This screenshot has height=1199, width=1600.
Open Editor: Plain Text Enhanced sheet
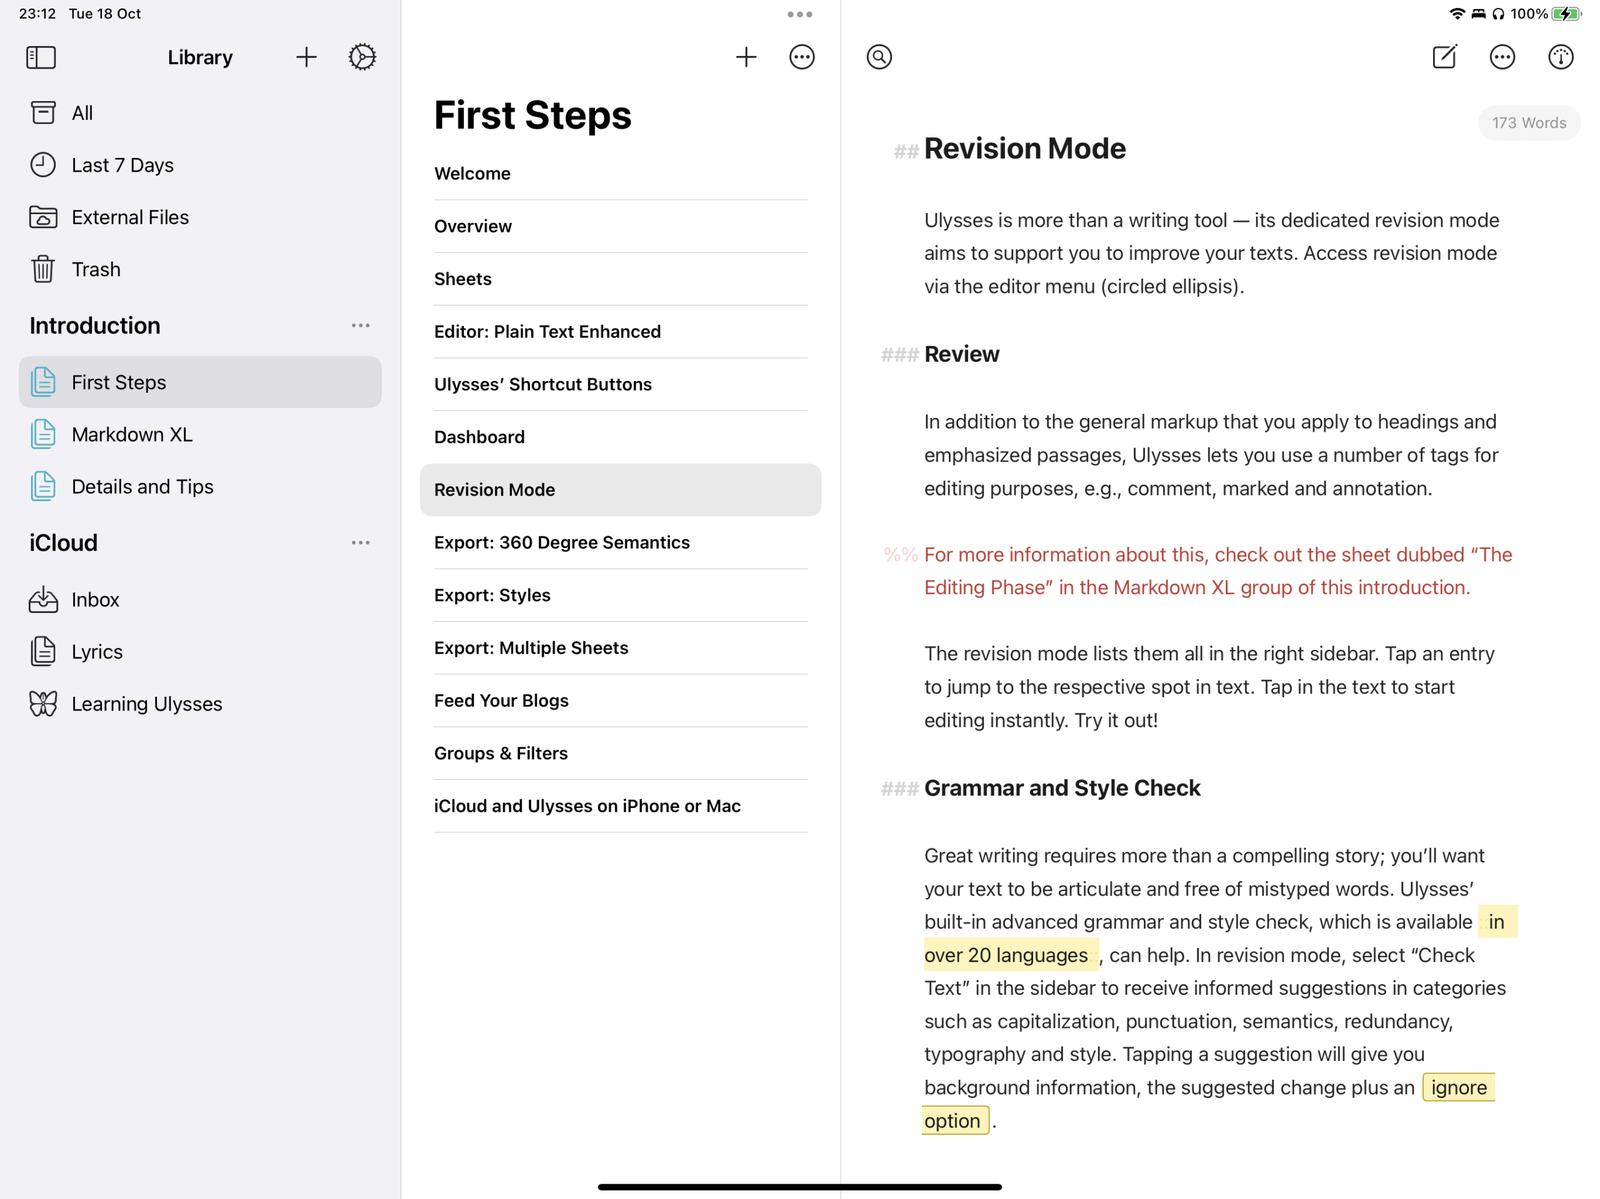[x=621, y=332]
